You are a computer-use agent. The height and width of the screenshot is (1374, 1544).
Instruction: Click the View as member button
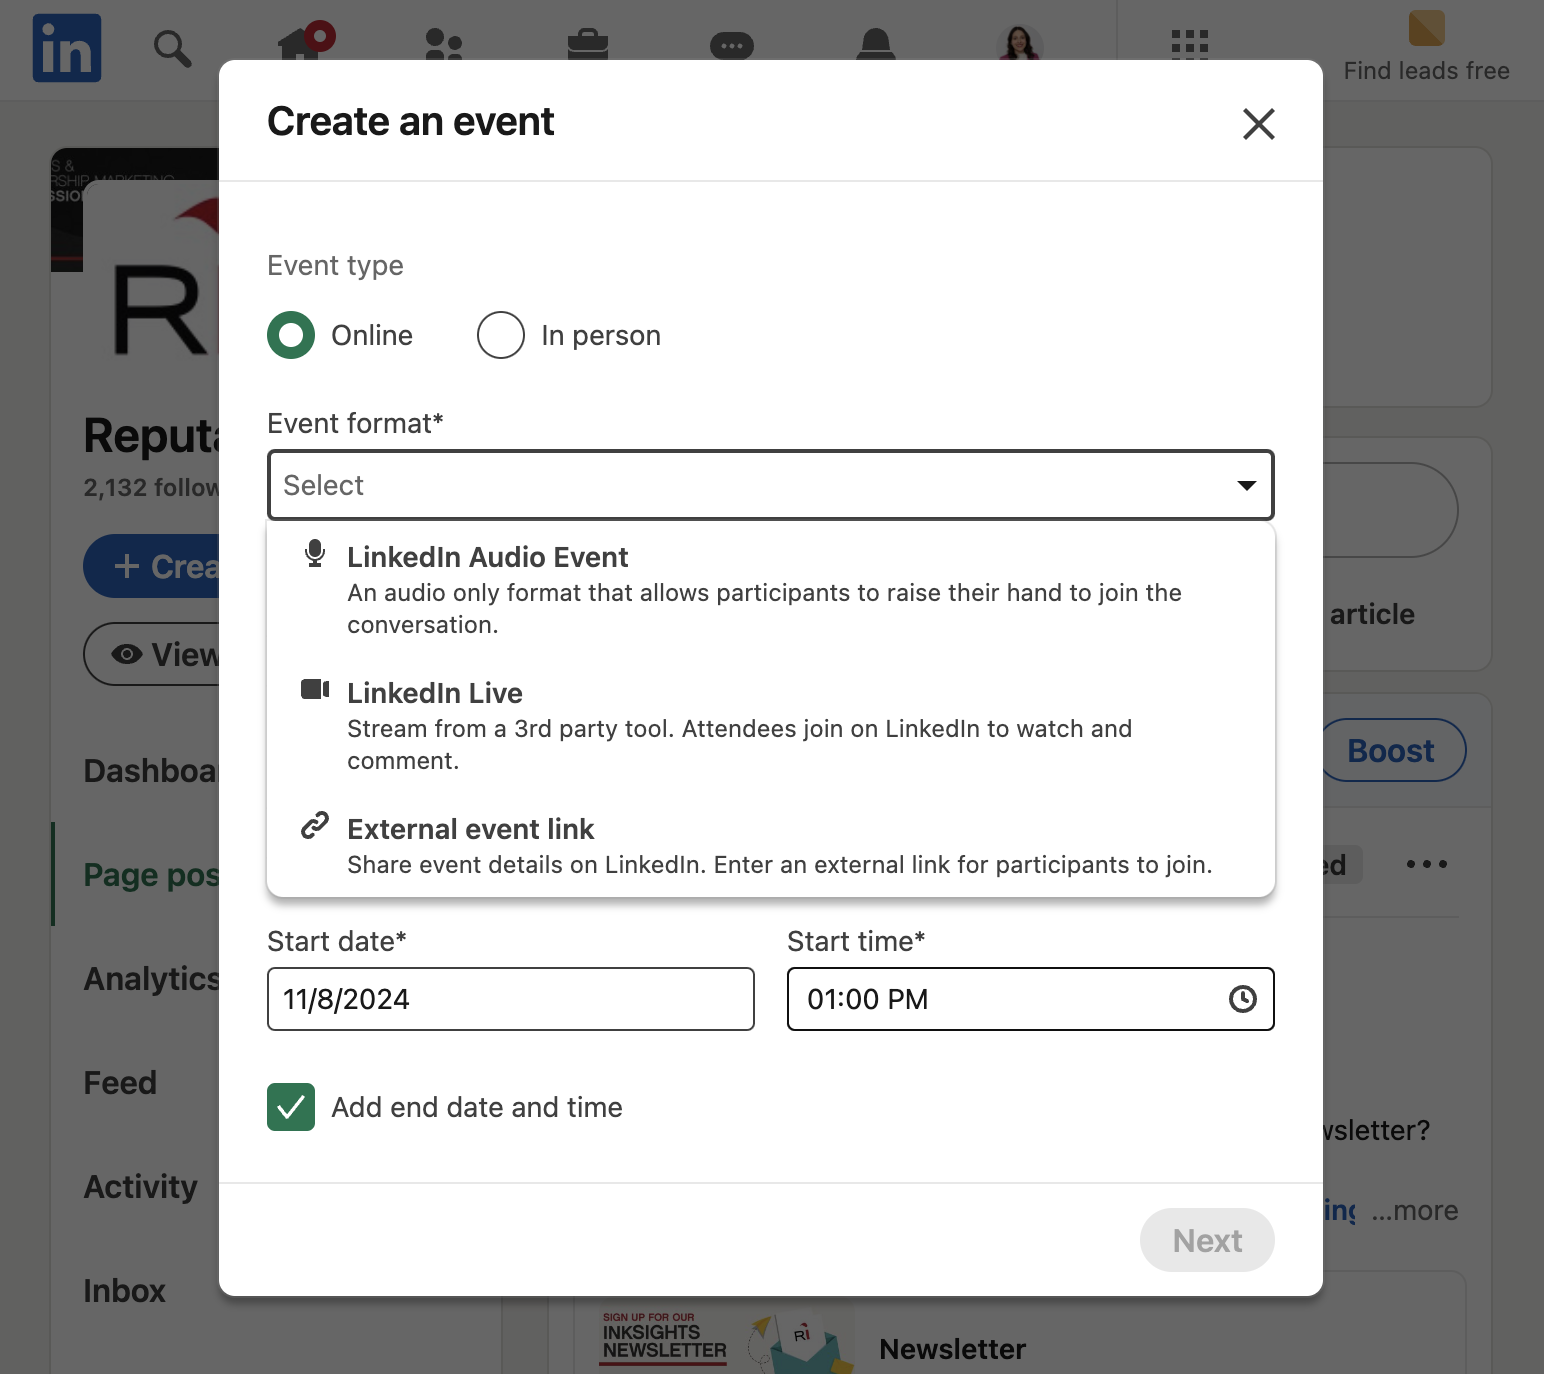click(152, 654)
